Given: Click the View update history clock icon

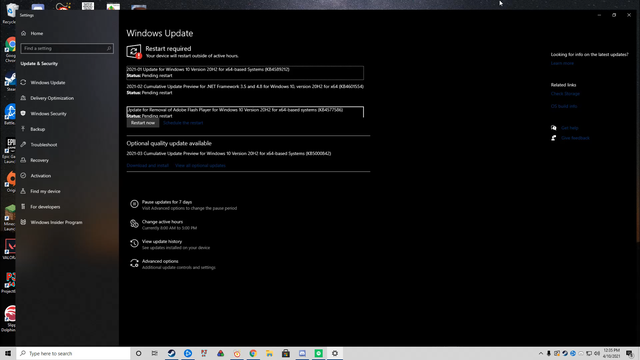Looking at the screenshot, I should 134,243.
